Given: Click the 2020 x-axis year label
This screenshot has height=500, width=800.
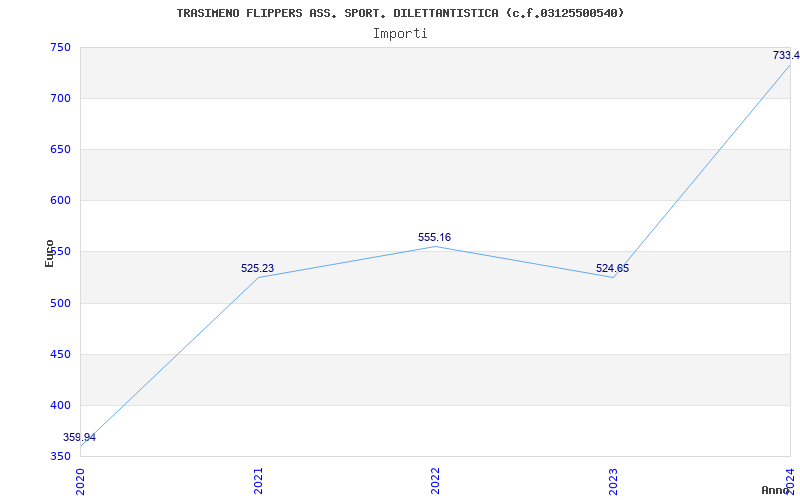Looking at the screenshot, I should (81, 479).
